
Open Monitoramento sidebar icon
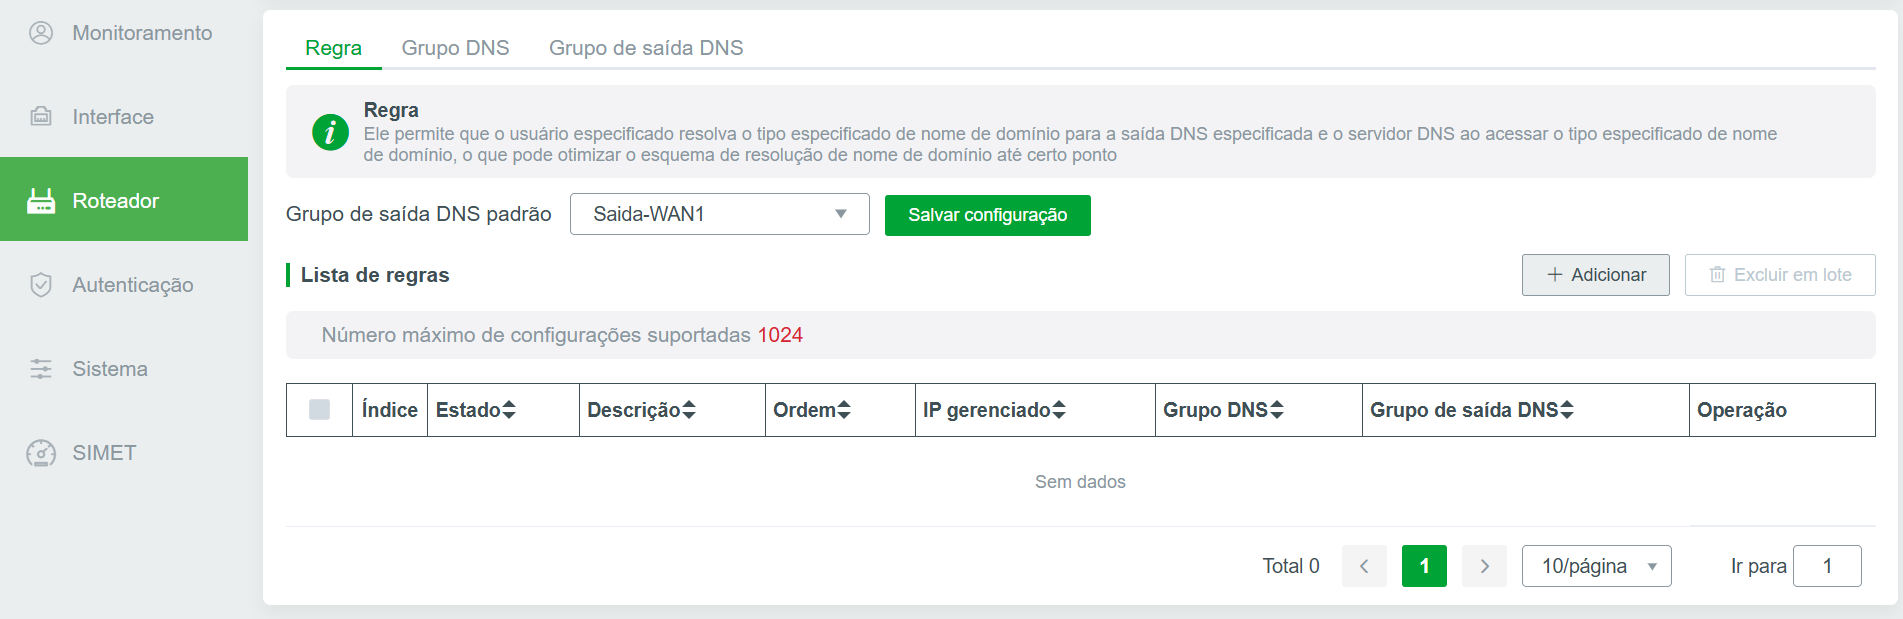[x=41, y=33]
